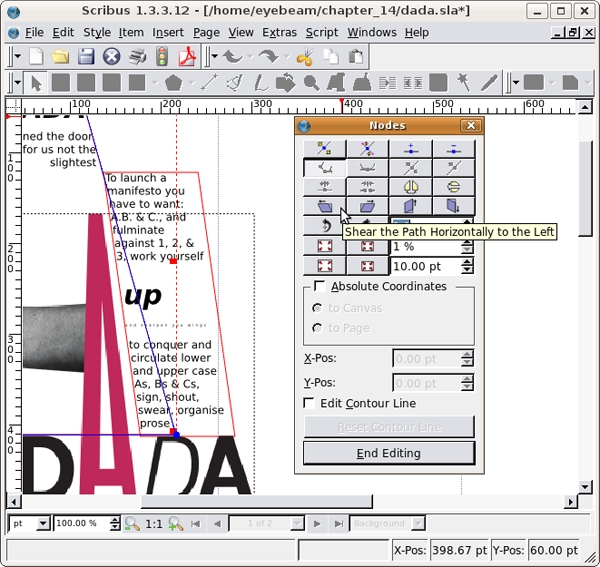Adjust the 10.00 pt scaling stepper
This screenshot has height=567, width=600.
(x=467, y=266)
